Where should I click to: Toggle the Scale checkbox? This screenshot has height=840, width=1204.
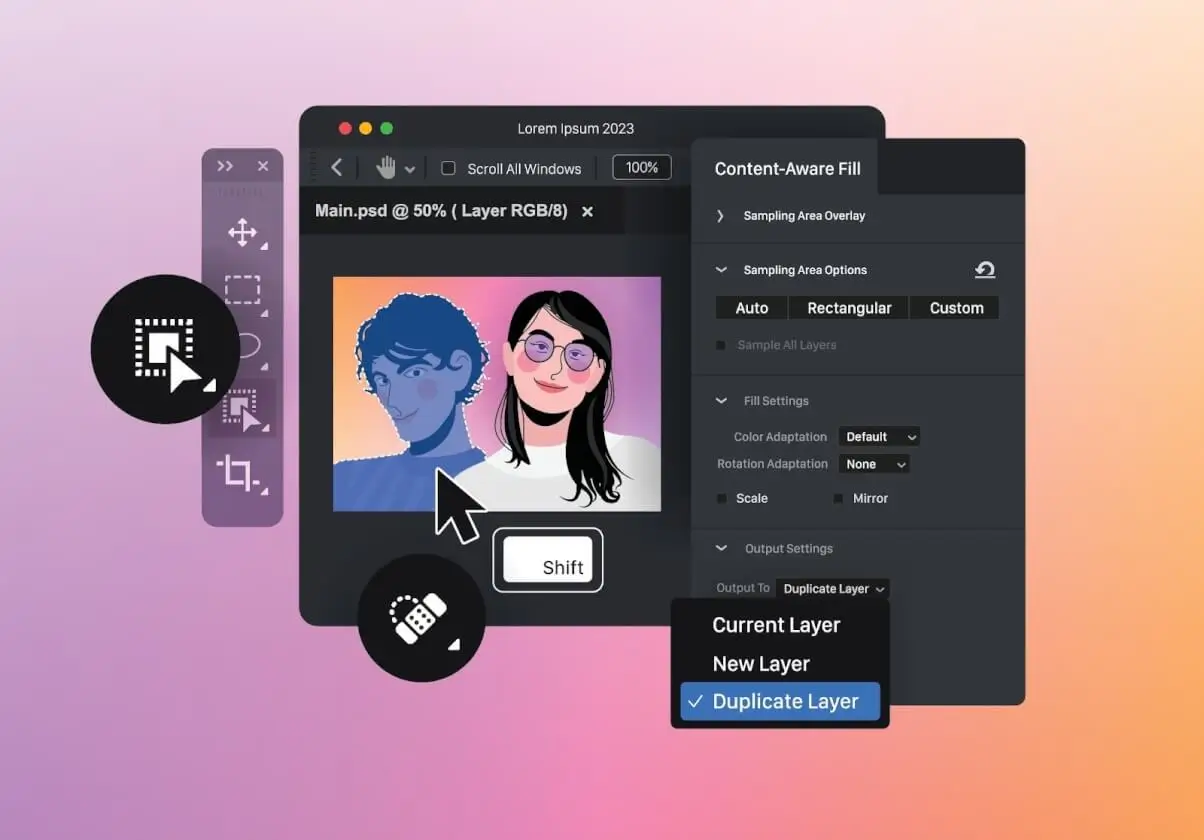(722, 498)
